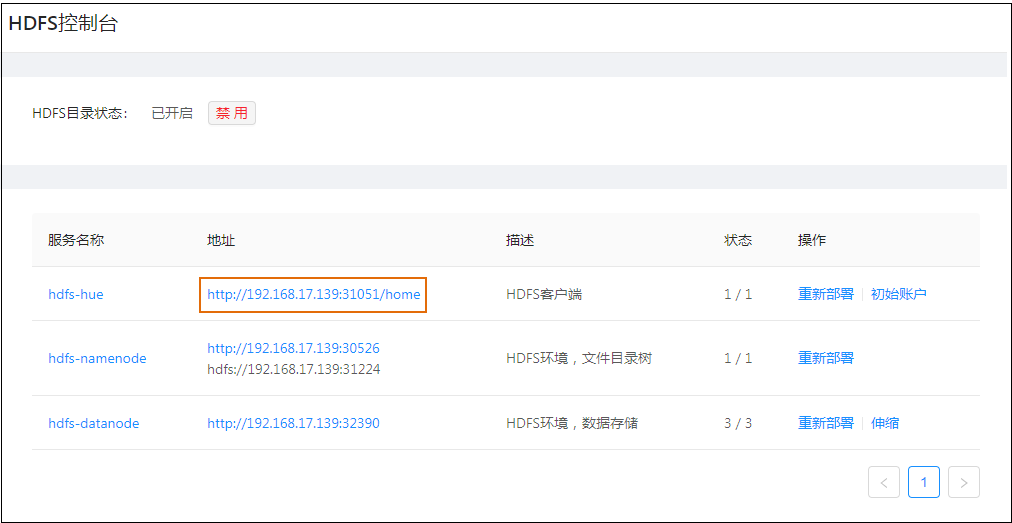The height and width of the screenshot is (523, 1012).
Task: Open the namenode http address on port 30526
Action: [293, 348]
